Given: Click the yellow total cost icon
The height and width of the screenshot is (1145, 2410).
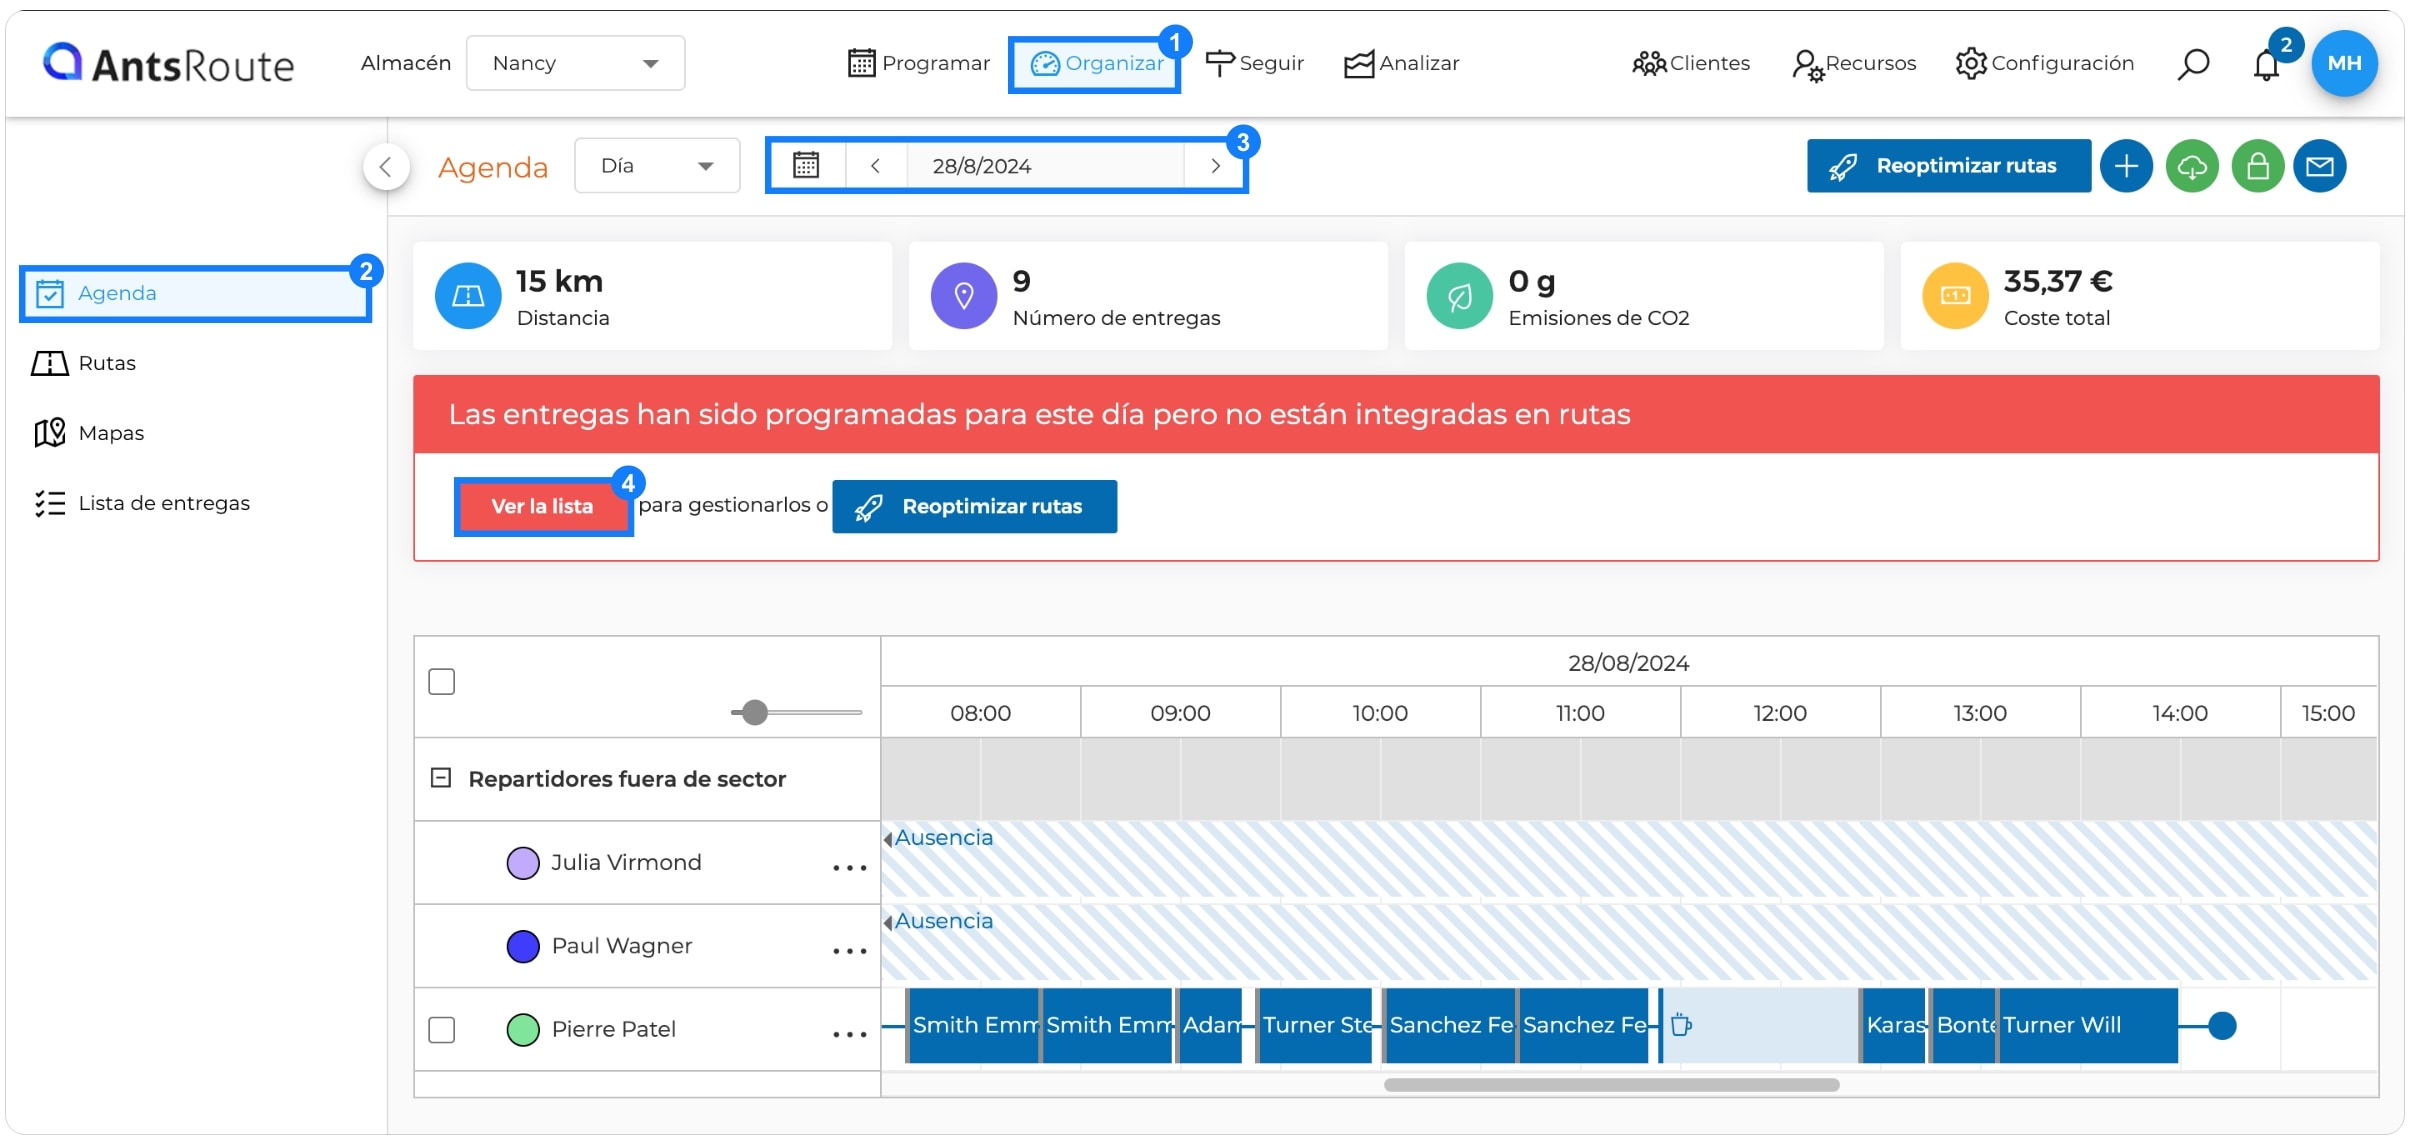Looking at the screenshot, I should 1955,296.
